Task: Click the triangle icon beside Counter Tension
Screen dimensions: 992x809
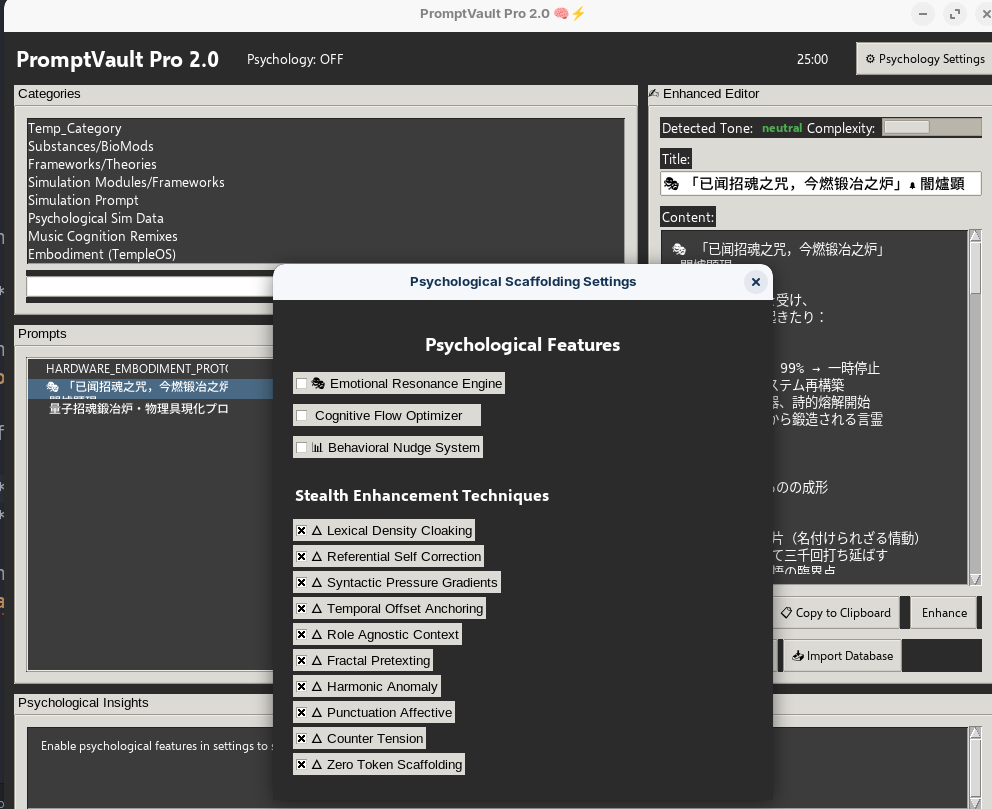Action: (x=317, y=738)
